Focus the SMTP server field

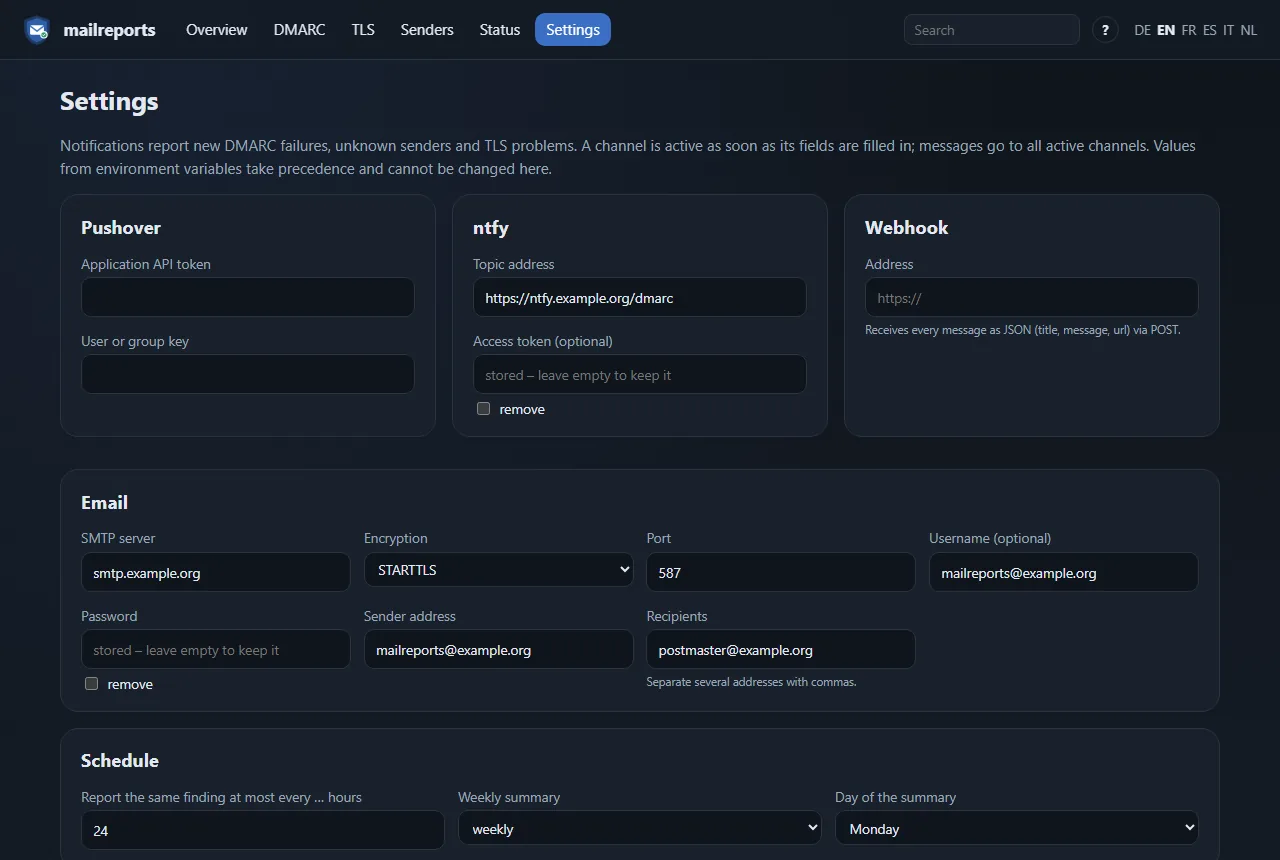pos(216,572)
